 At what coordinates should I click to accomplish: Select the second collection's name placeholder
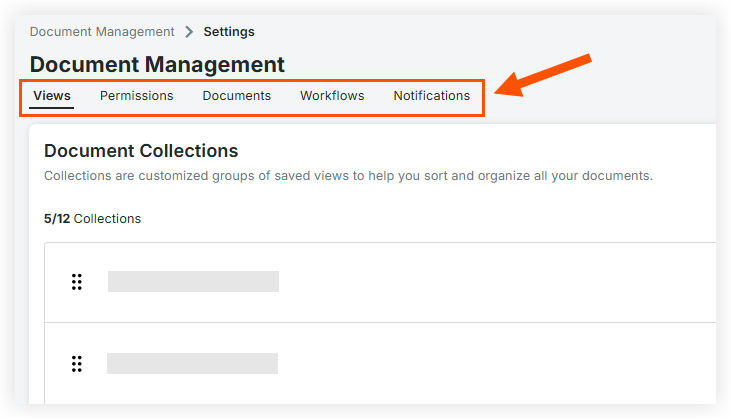[193, 364]
